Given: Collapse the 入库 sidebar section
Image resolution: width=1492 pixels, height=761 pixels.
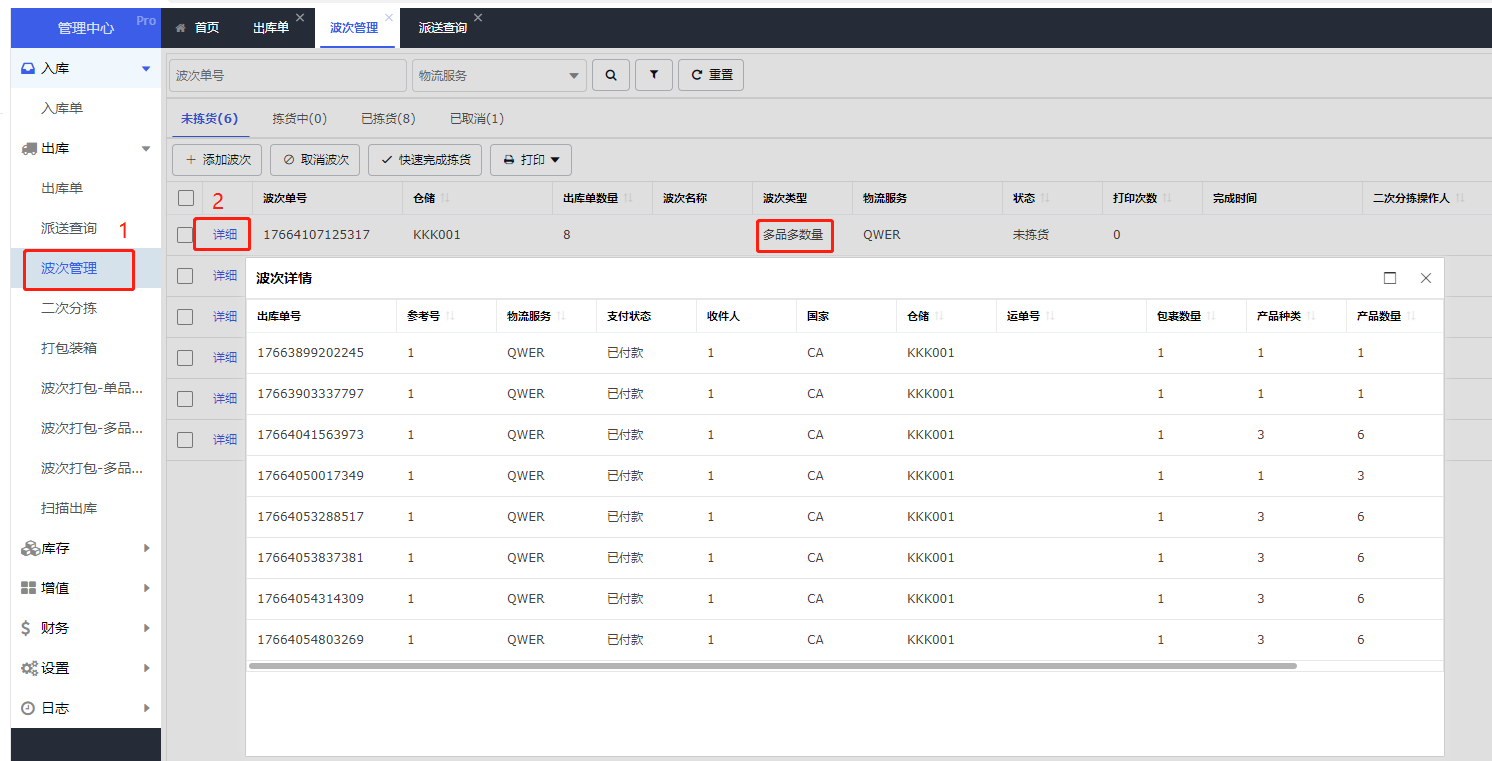Looking at the screenshot, I should [x=146, y=68].
